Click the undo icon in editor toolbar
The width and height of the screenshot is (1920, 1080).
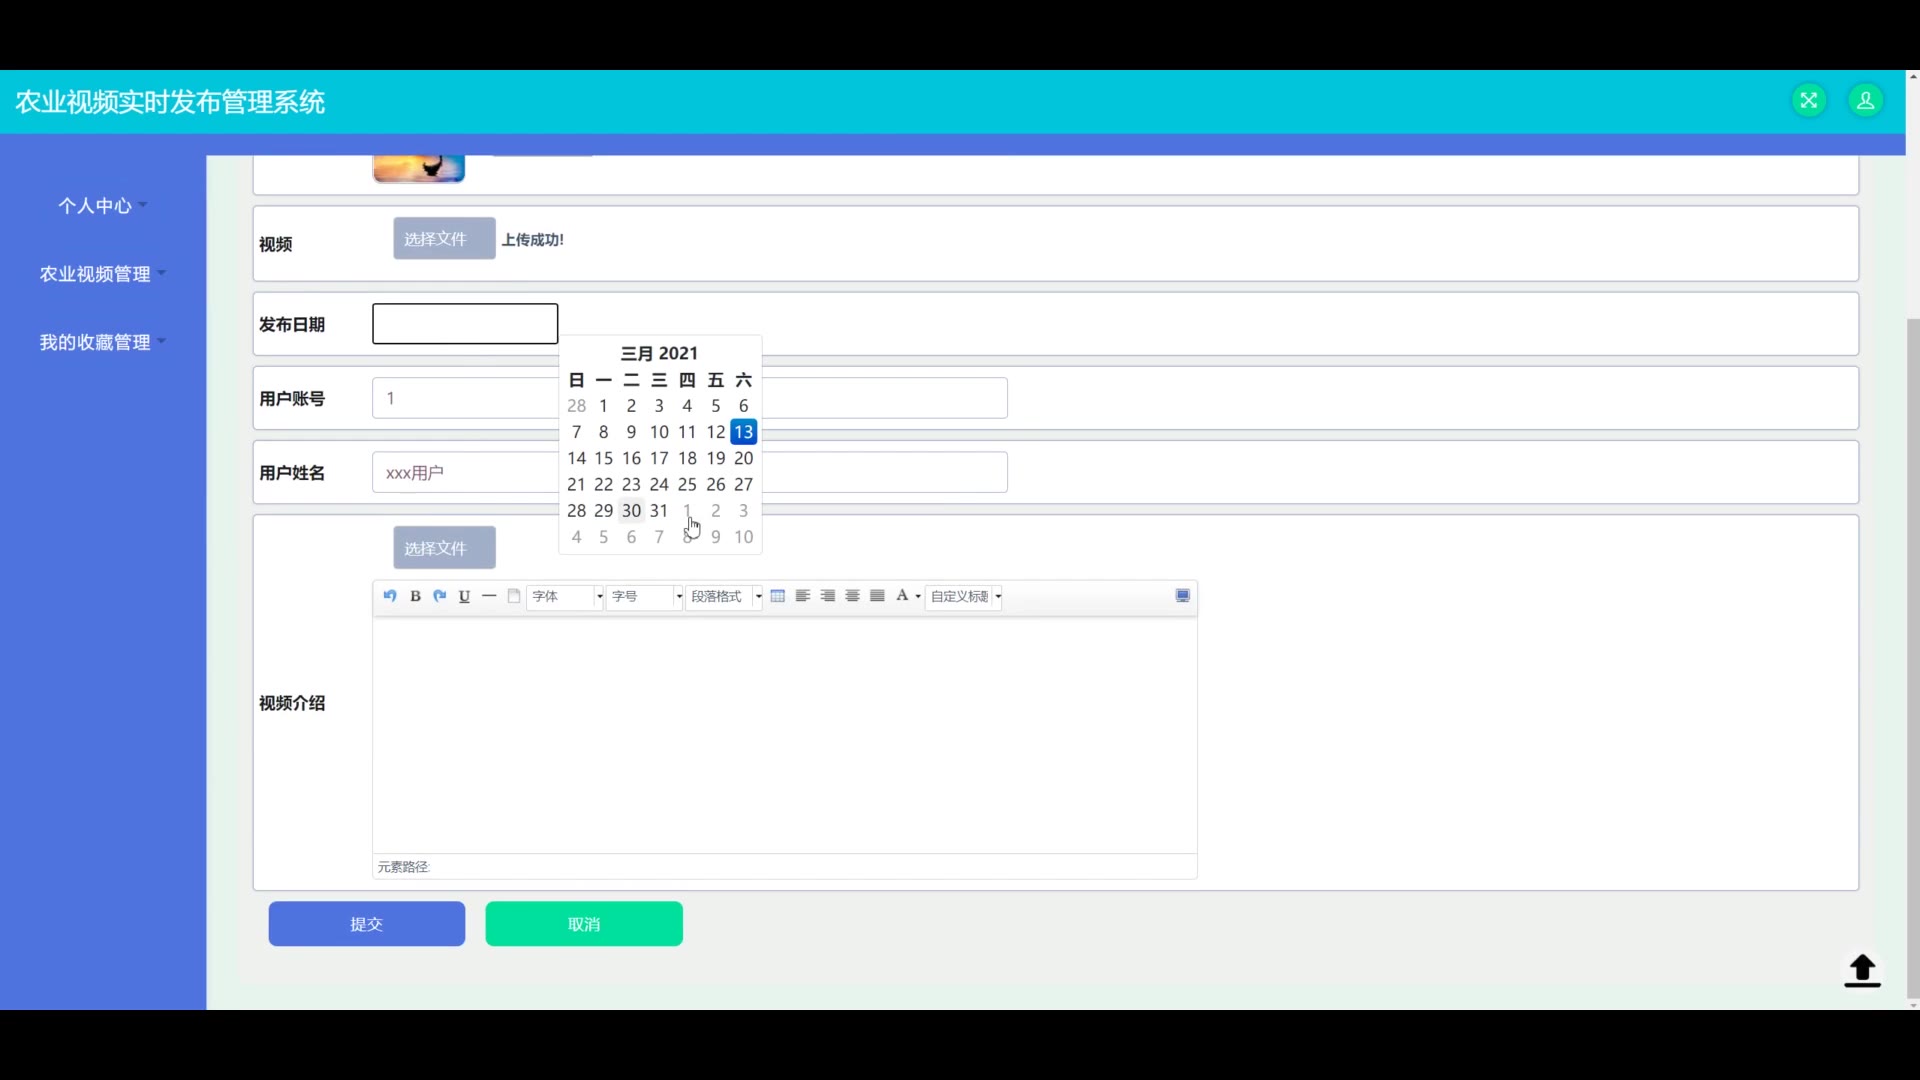(x=390, y=596)
